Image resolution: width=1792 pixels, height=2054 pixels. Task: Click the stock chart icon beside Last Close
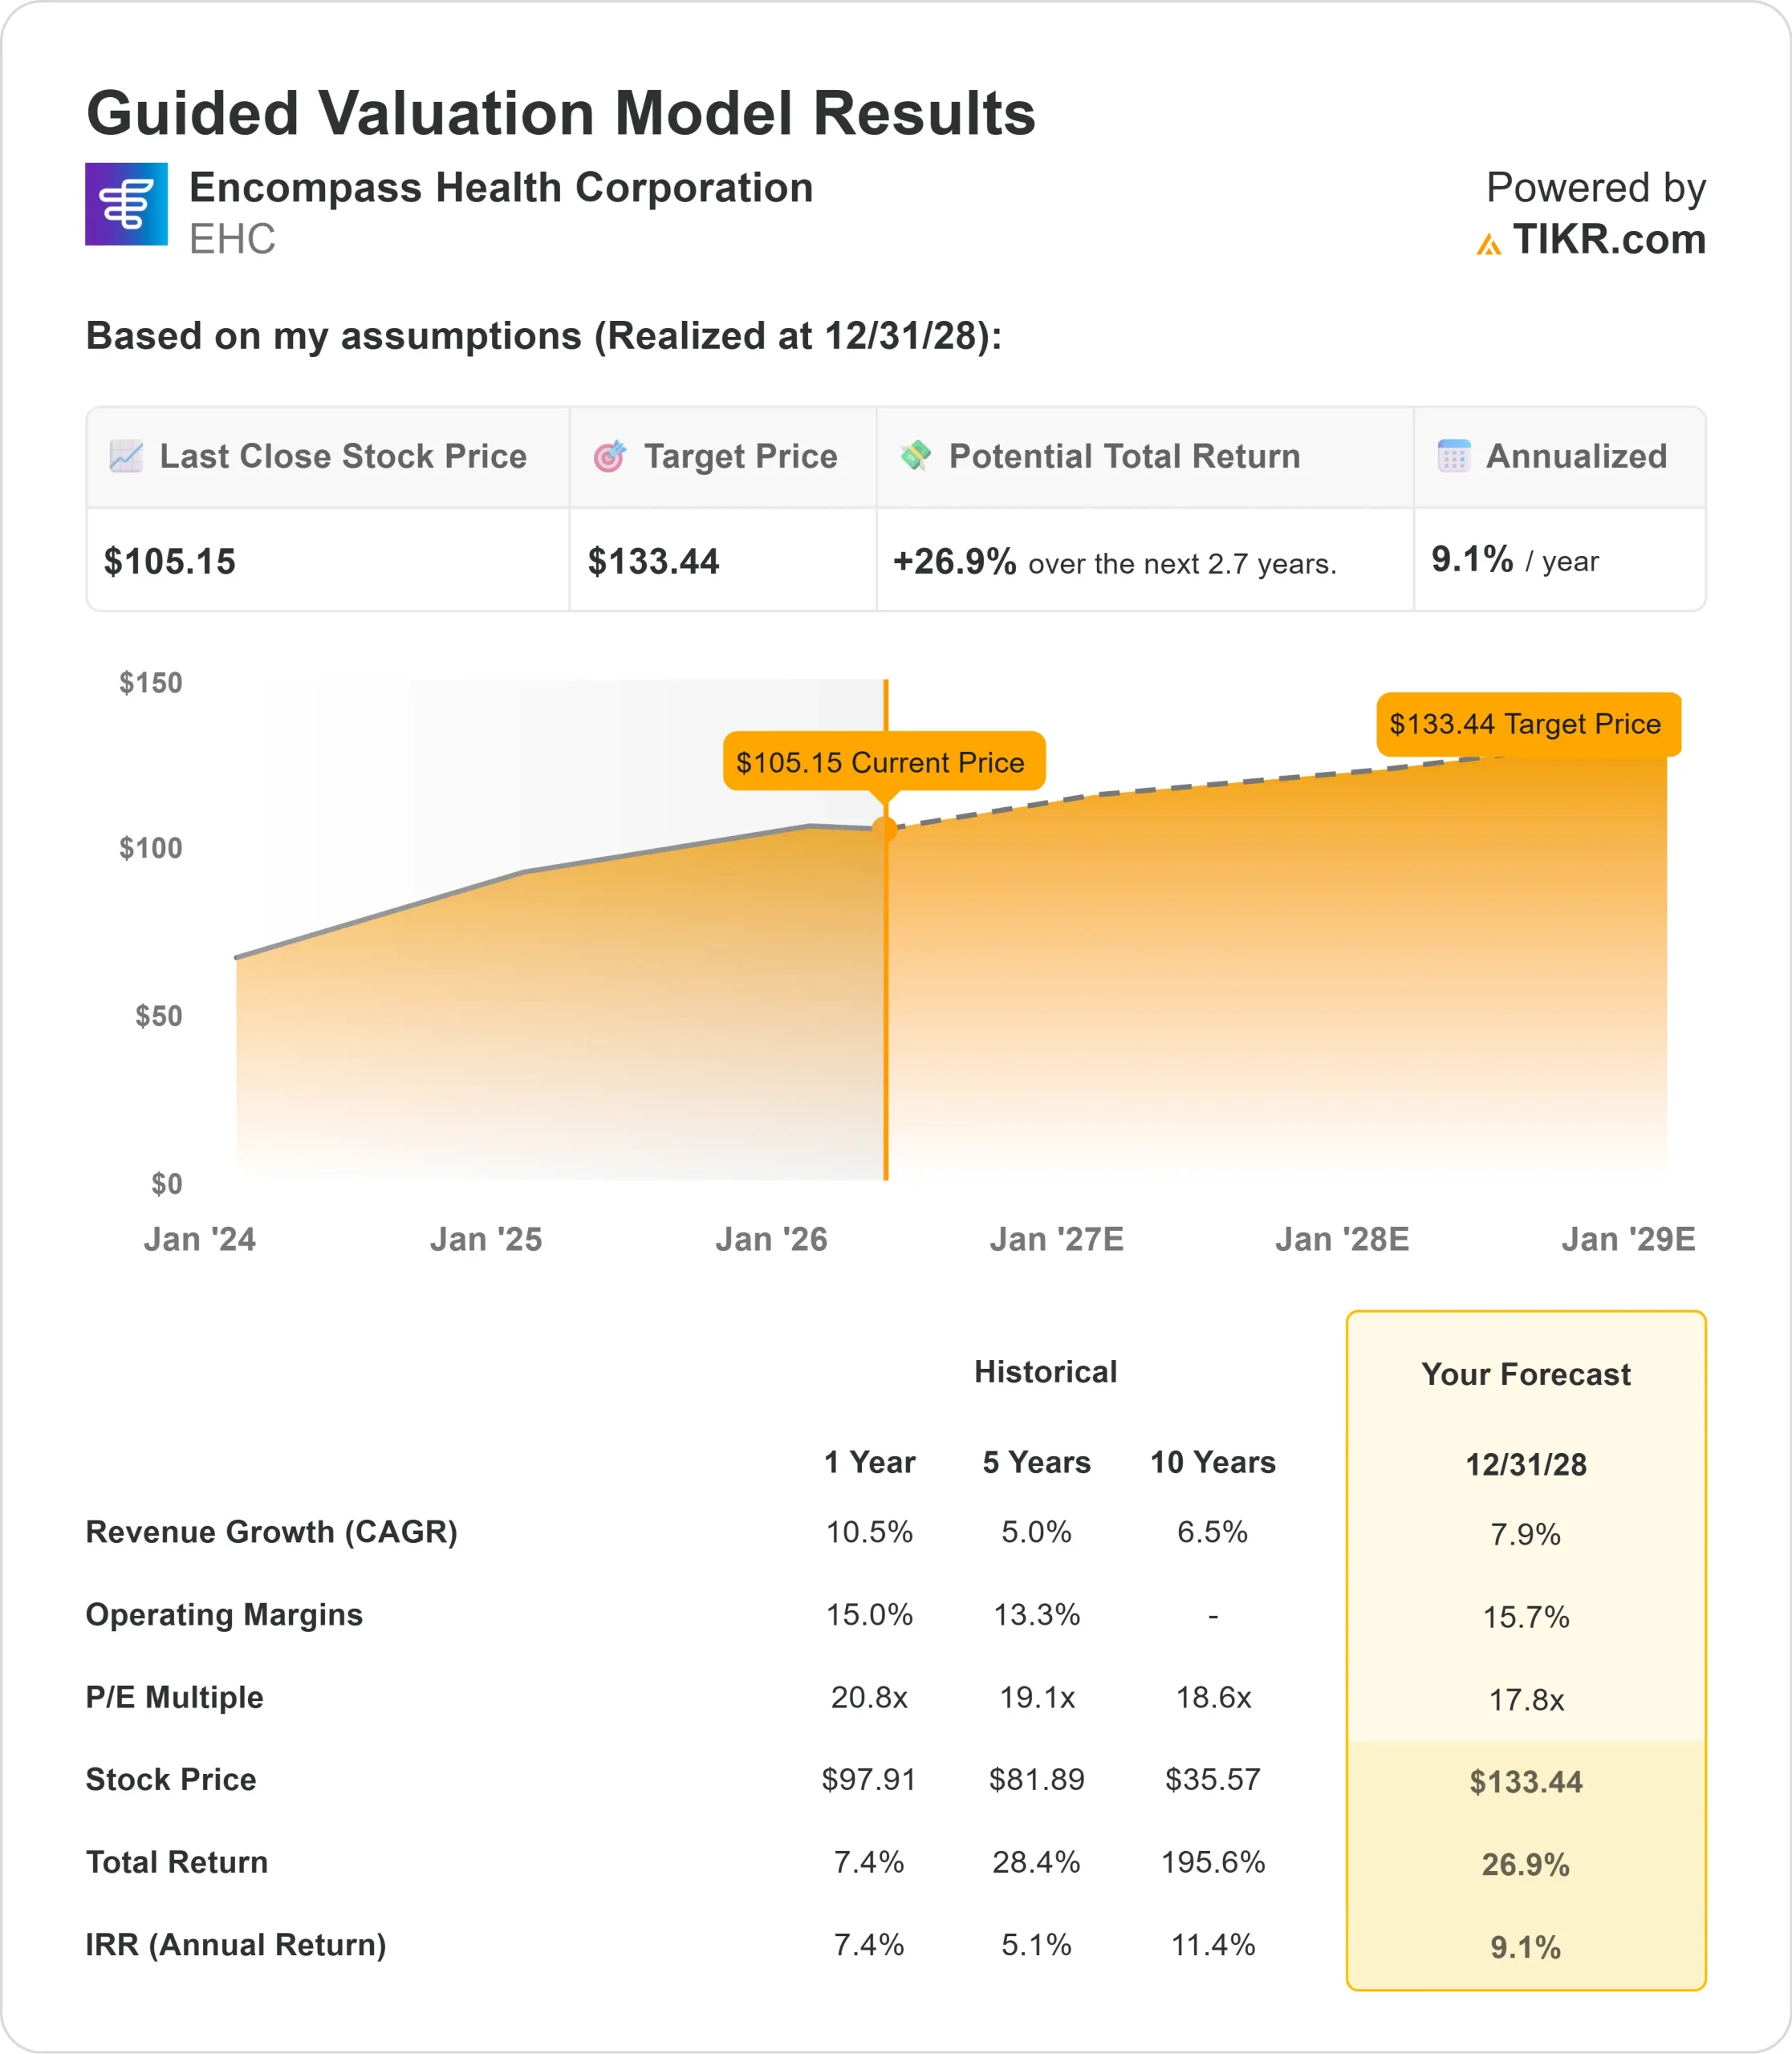126,456
